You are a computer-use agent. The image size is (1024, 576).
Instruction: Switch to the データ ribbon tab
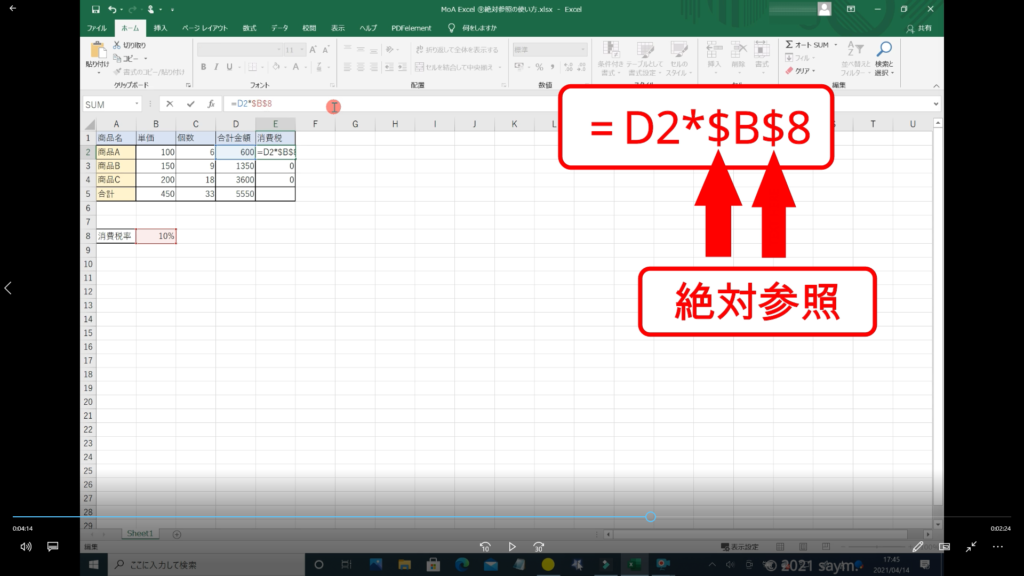click(280, 28)
